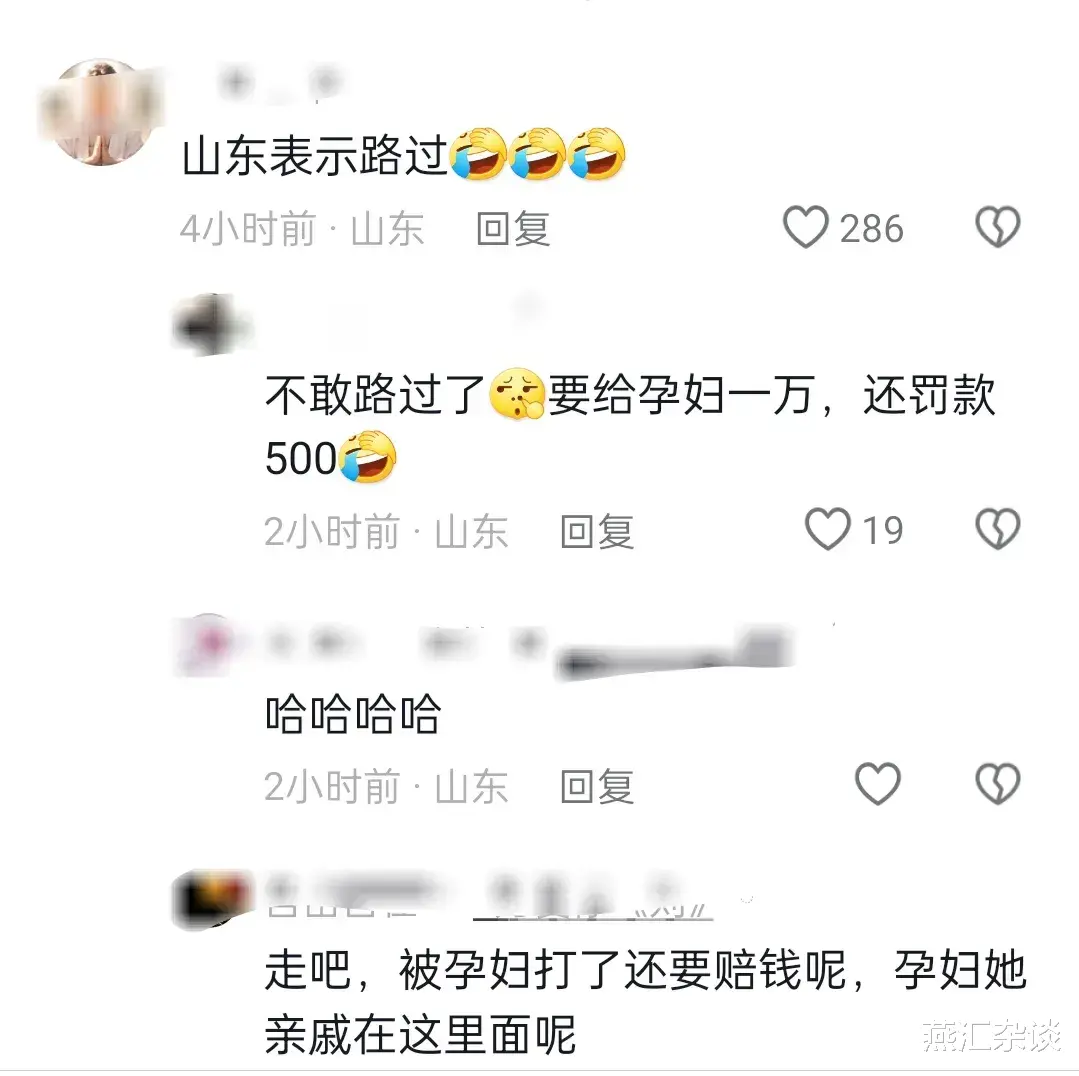Open avatar of '不敢路过了' commenter

(211, 325)
